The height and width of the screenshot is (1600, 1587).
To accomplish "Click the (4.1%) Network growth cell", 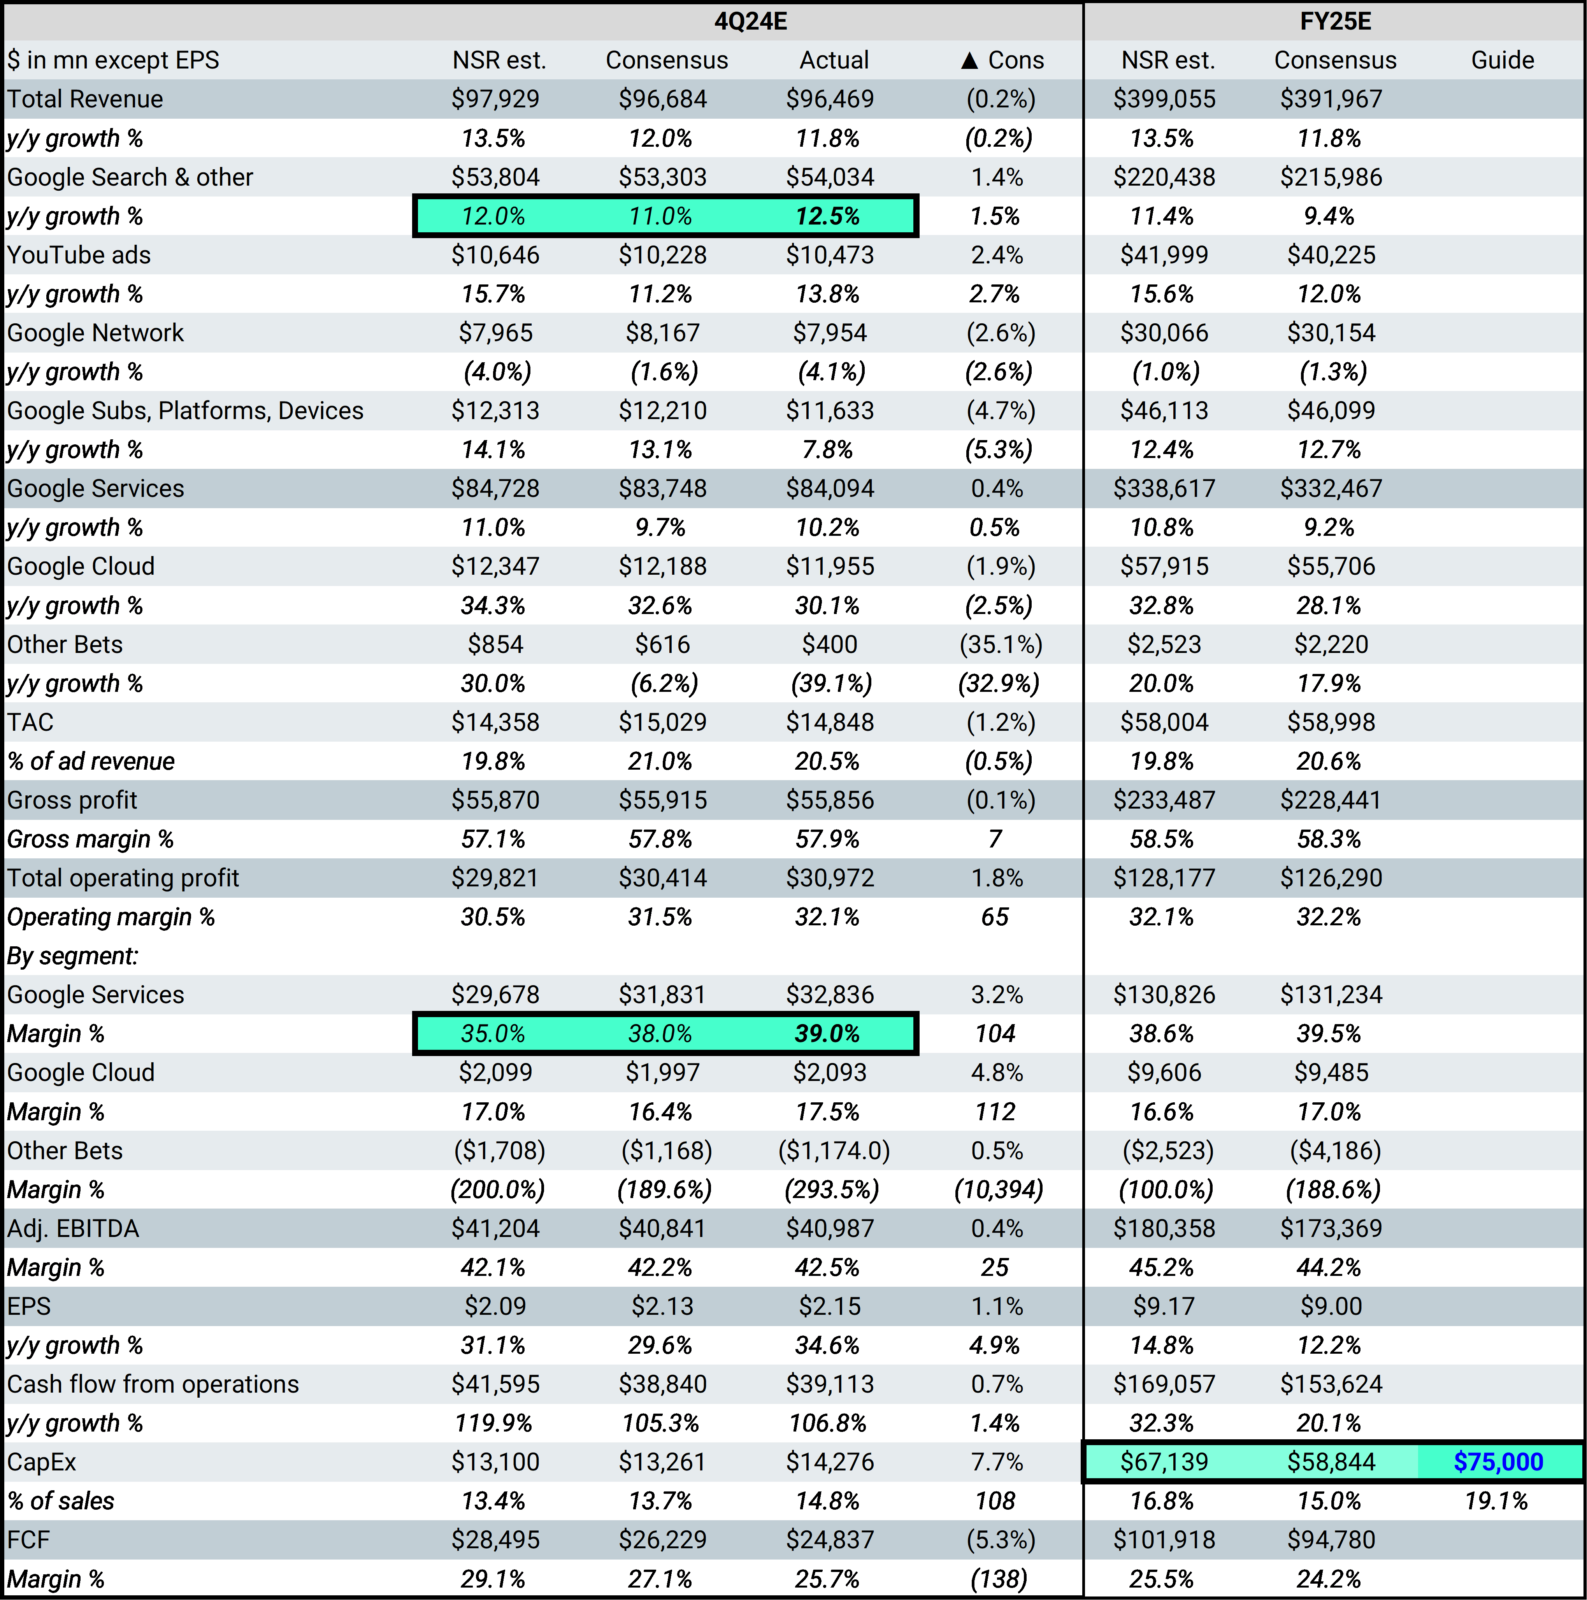I will [x=831, y=372].
